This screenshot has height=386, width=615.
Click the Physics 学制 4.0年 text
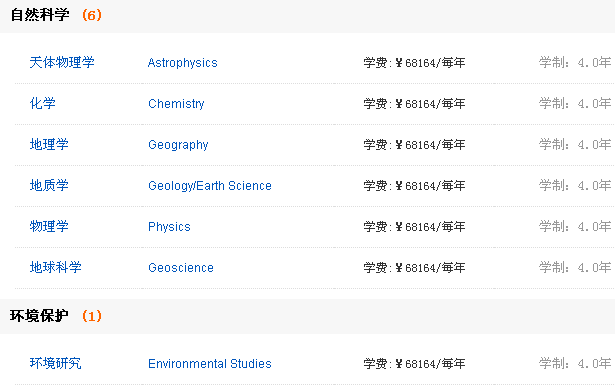coord(575,227)
